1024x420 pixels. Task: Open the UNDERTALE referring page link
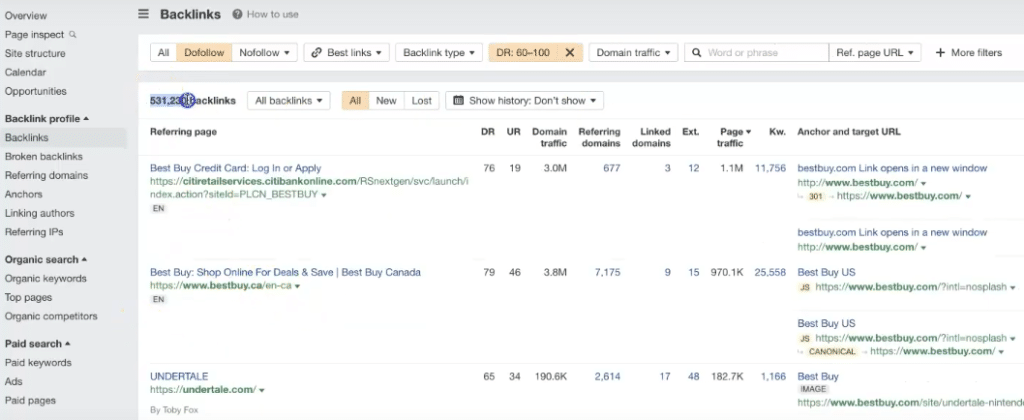click(179, 377)
